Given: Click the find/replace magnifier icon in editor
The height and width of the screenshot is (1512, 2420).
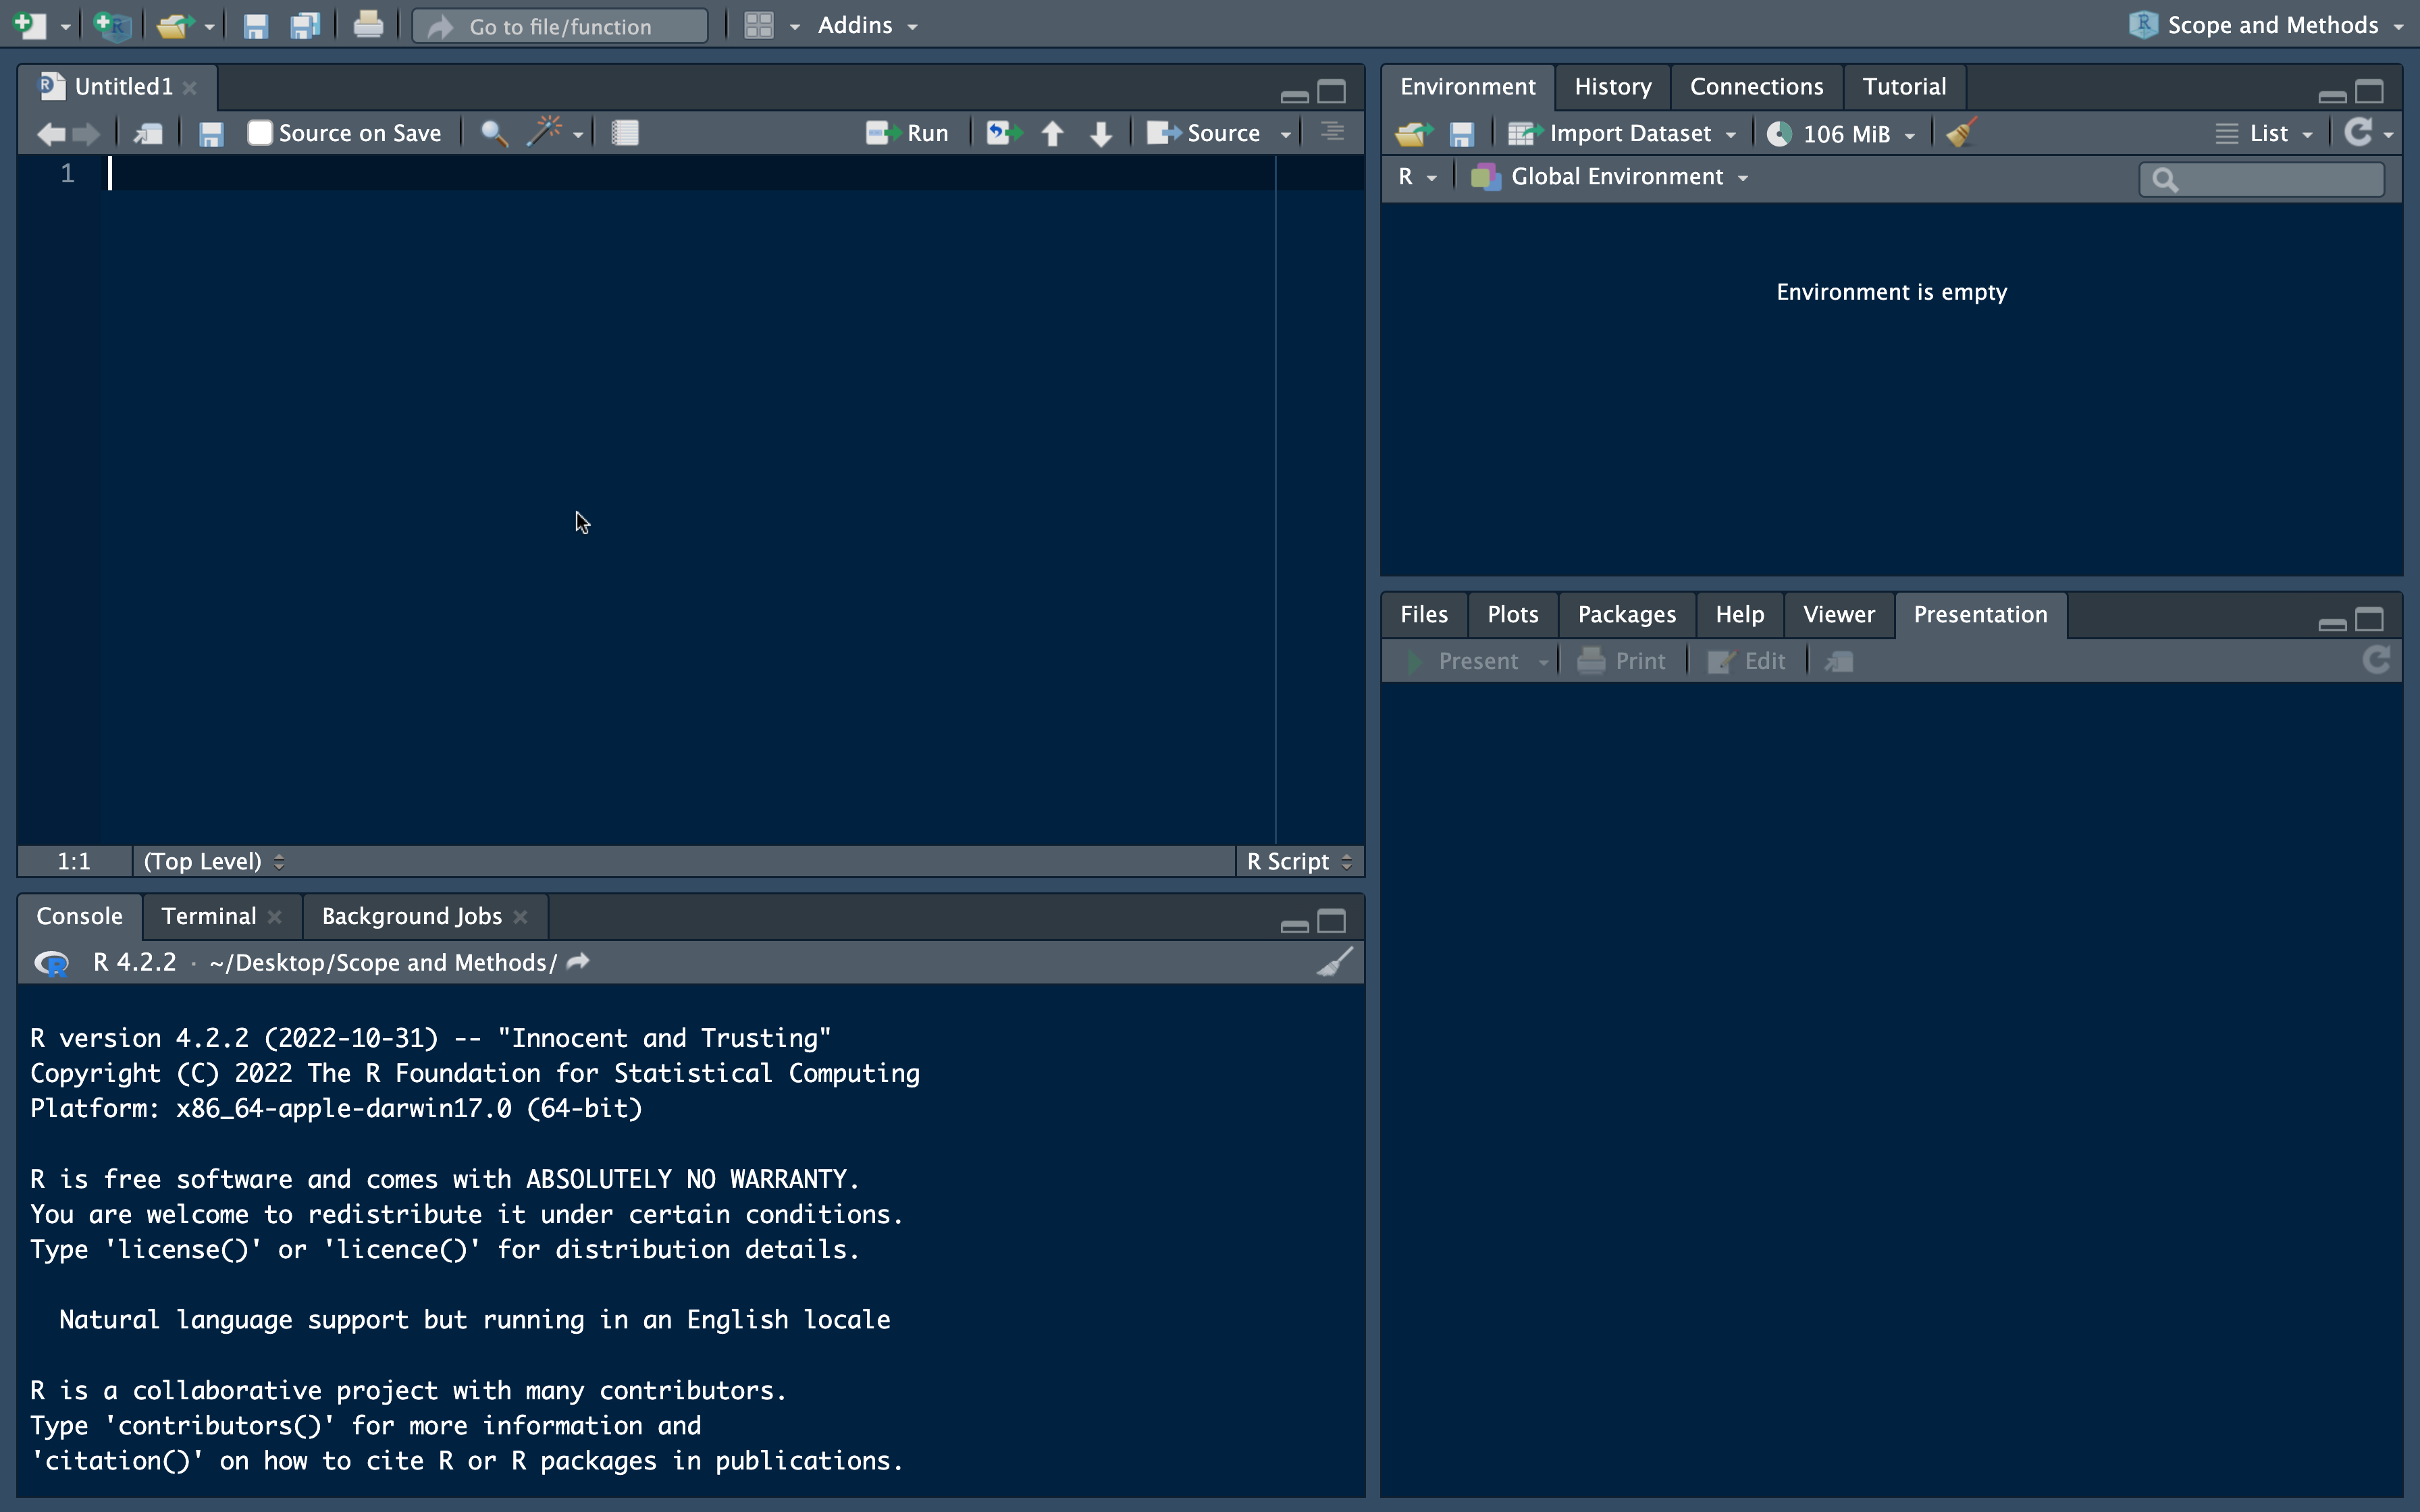Looking at the screenshot, I should click(493, 133).
